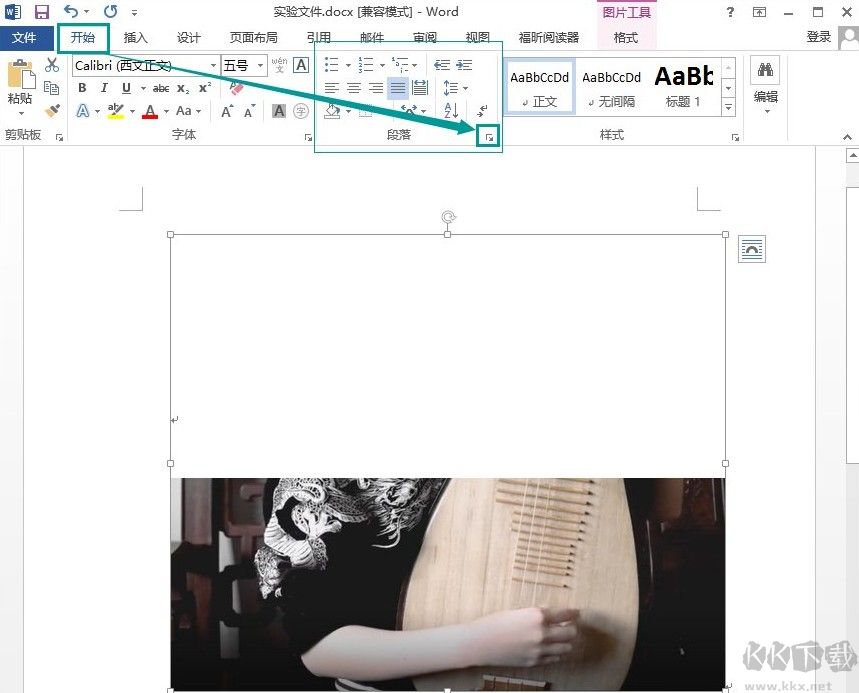Switch to the 插入 ribbon tab
The width and height of the screenshot is (859, 693).
[135, 37]
